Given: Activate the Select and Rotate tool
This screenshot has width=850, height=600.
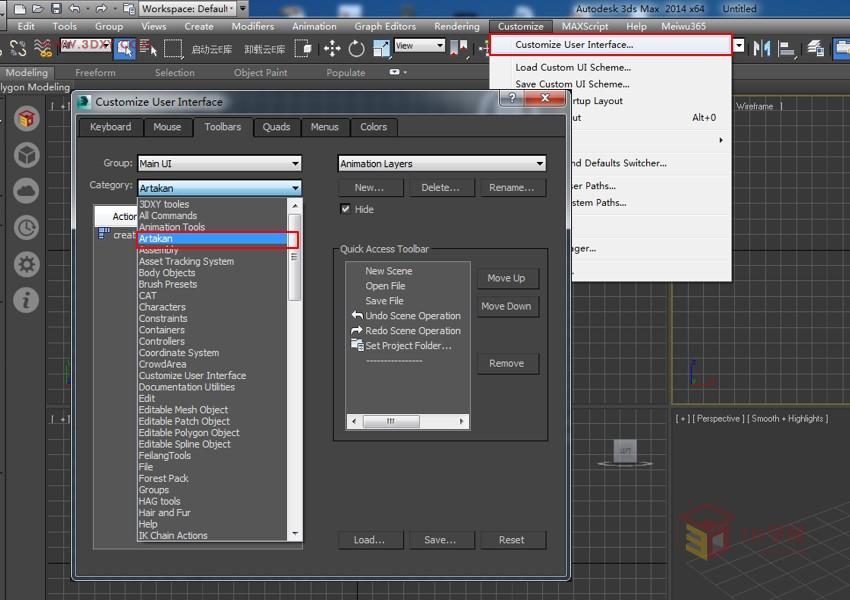Looking at the screenshot, I should [x=356, y=48].
